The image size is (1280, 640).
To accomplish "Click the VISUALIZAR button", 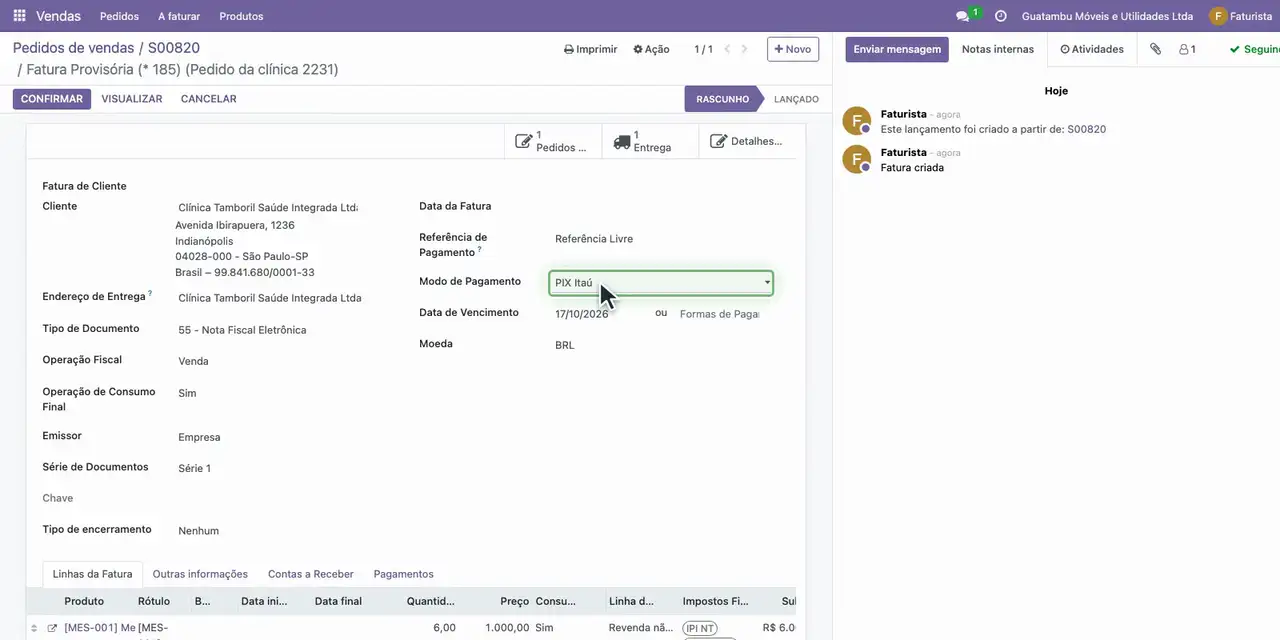I will [132, 99].
